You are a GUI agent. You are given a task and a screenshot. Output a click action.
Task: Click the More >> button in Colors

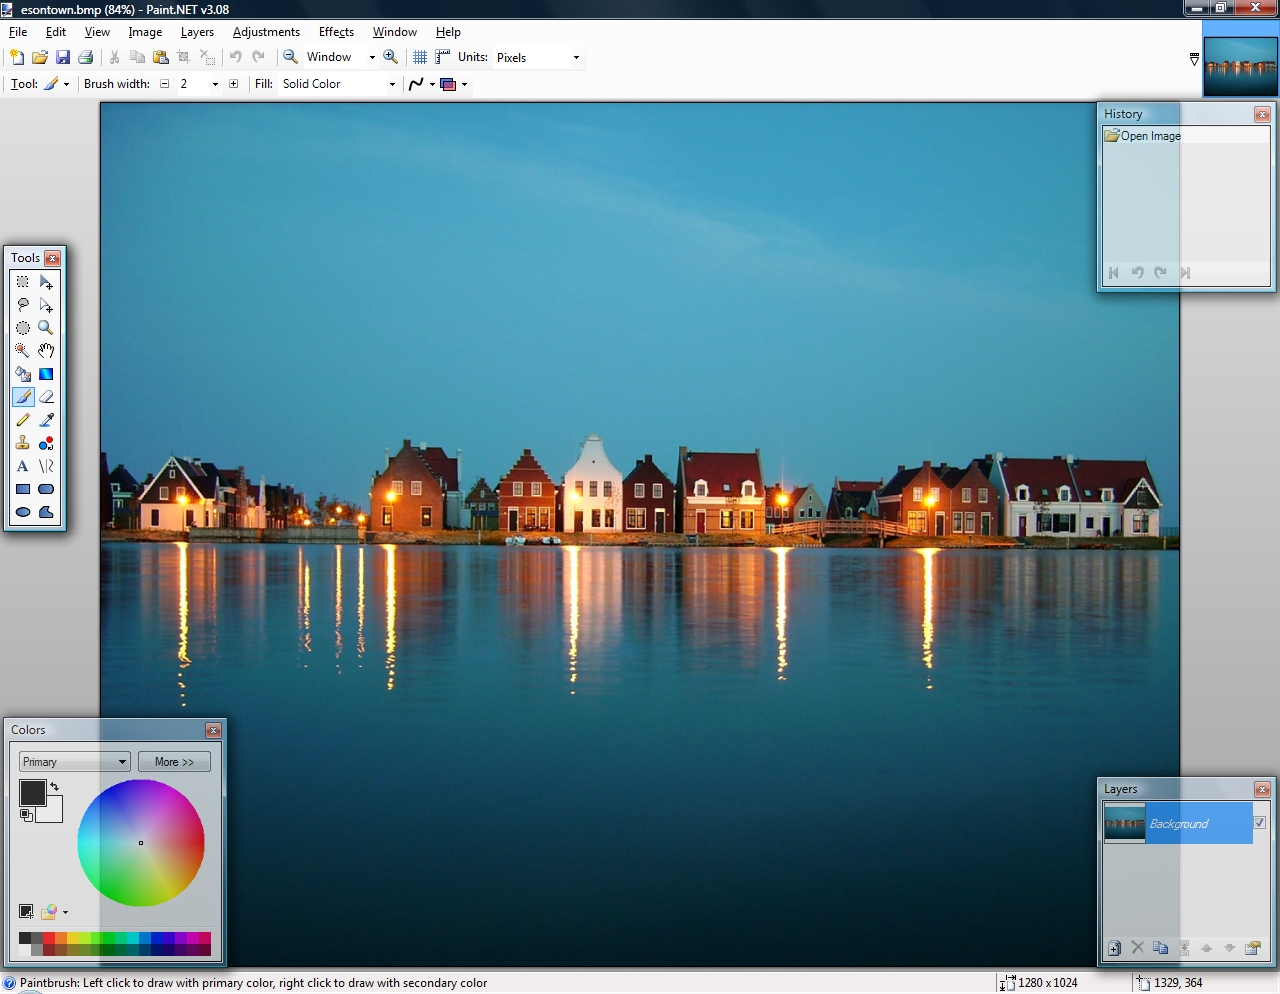tap(174, 762)
